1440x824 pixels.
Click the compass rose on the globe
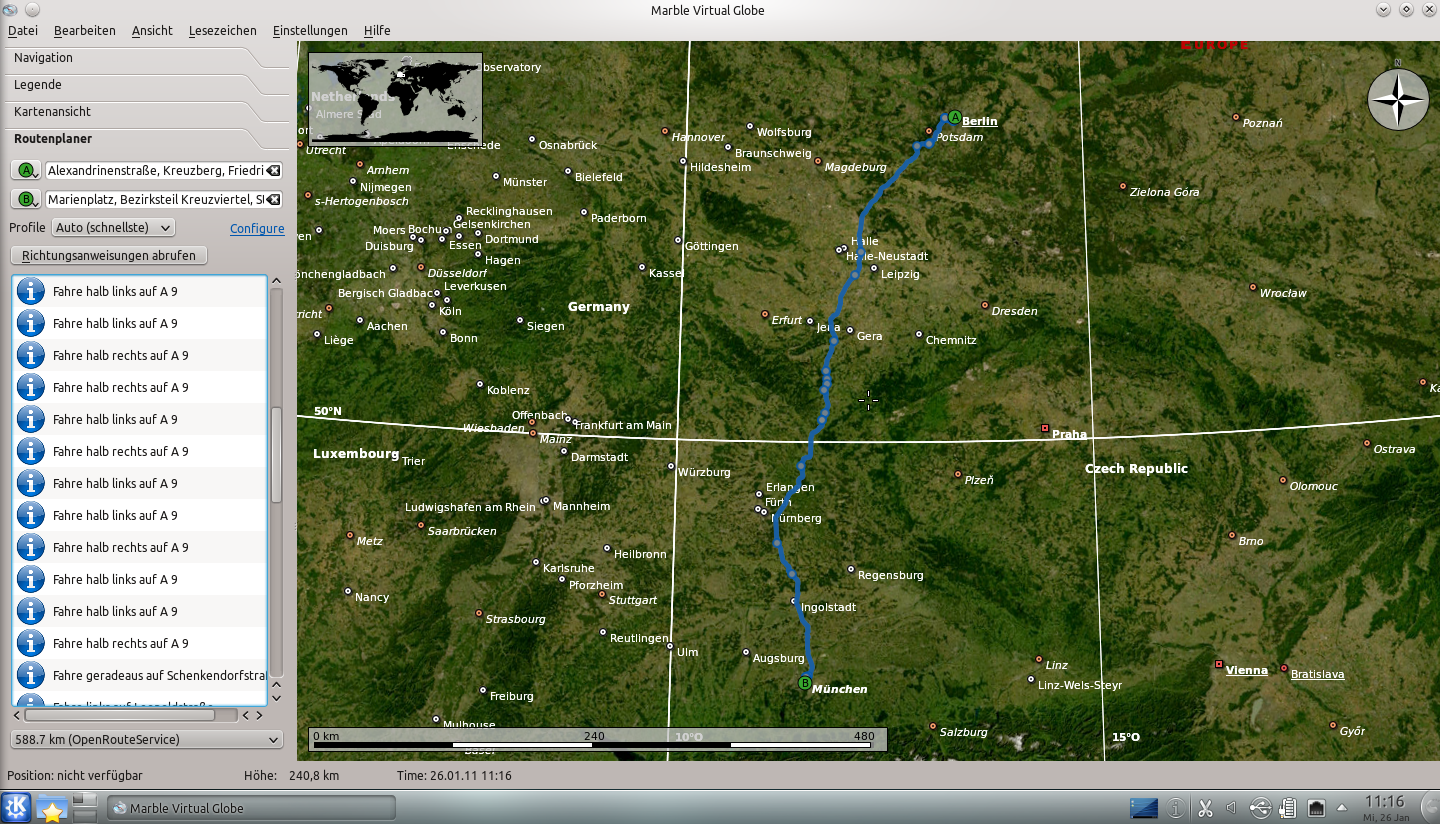click(1397, 98)
